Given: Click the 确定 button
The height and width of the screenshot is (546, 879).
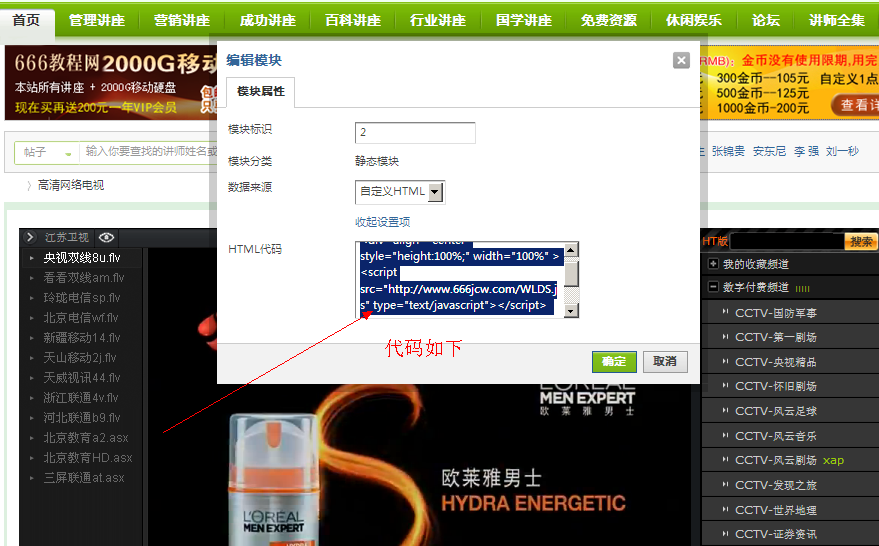Looking at the screenshot, I should coord(614,362).
